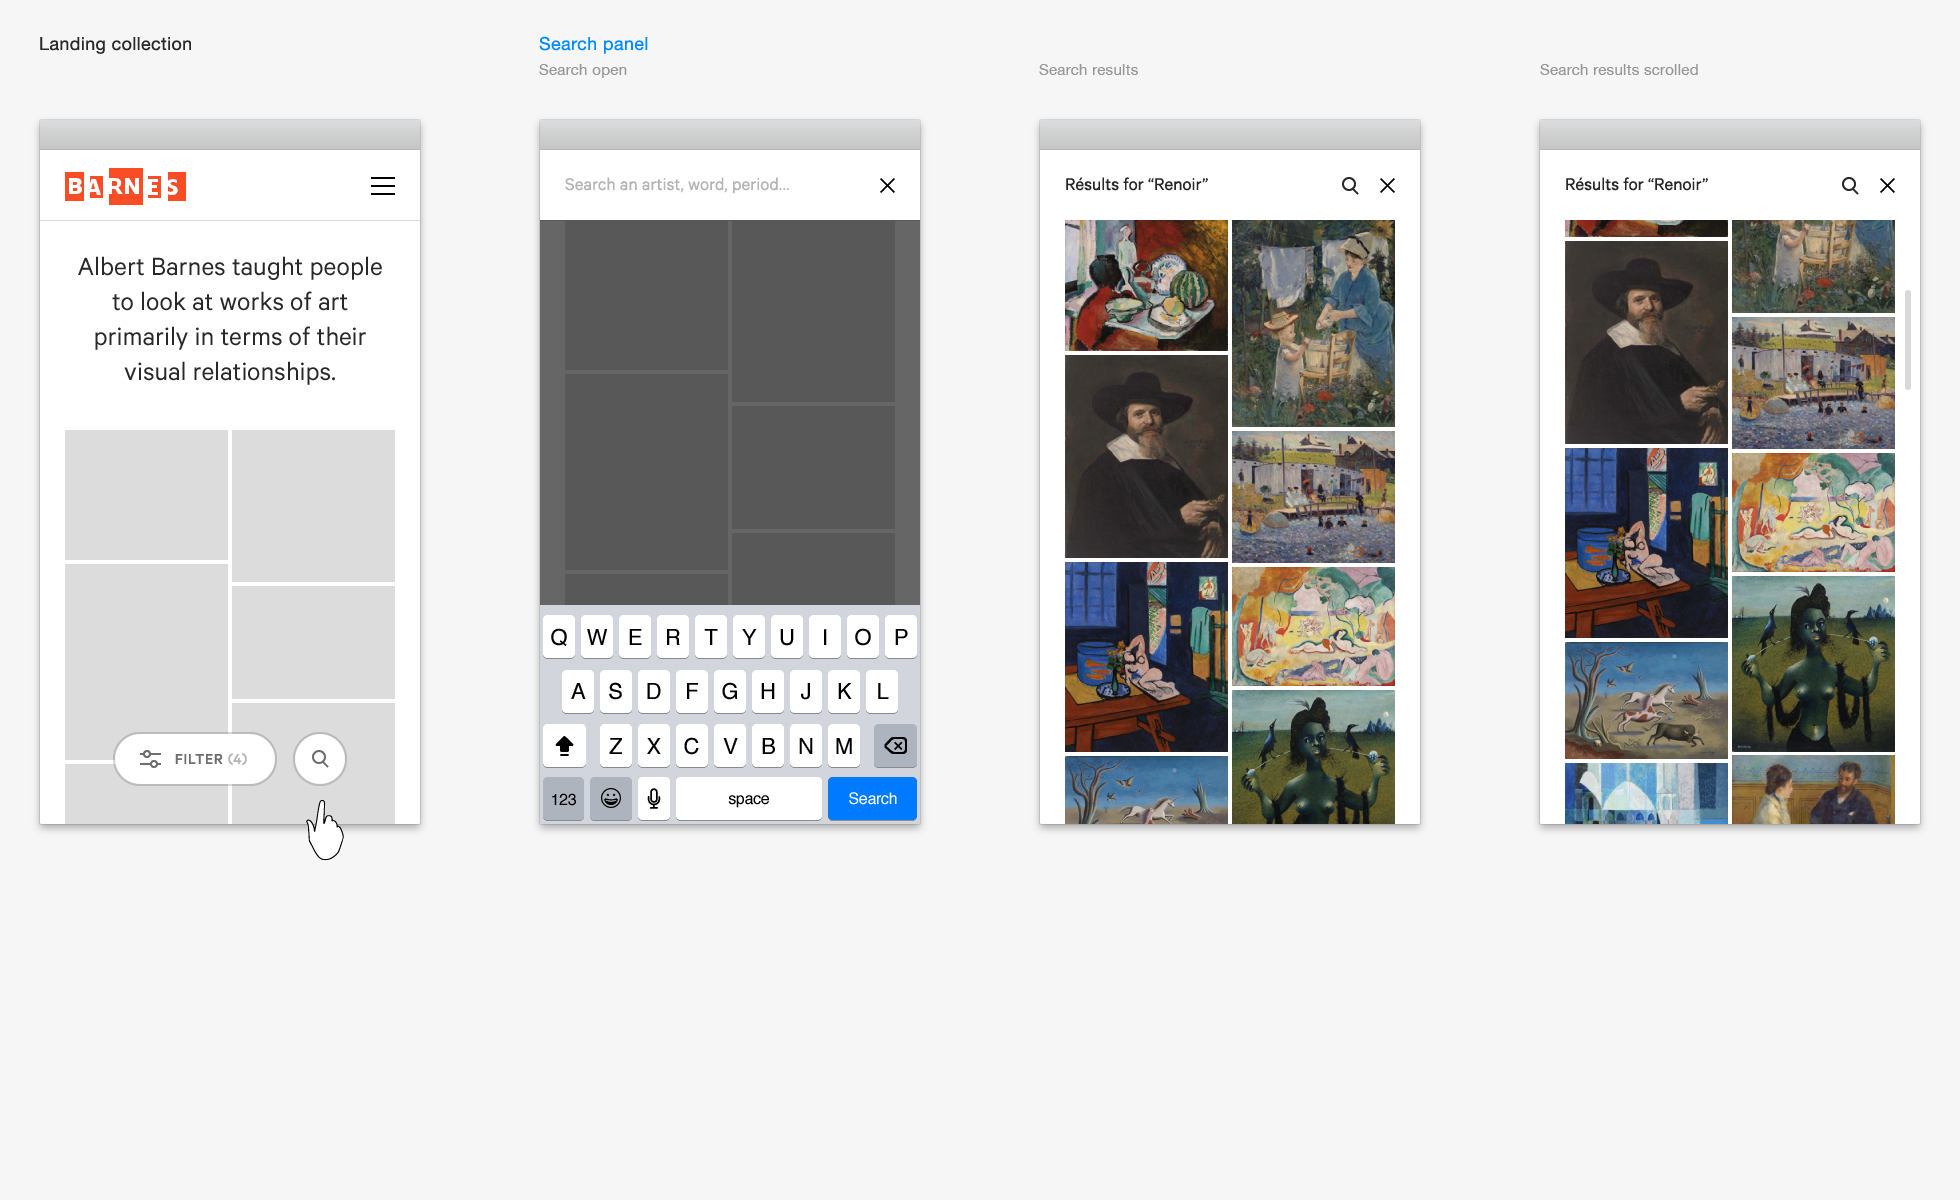Tap the search magnifier in the Renoir results header
Viewport: 1960px width, 1200px height.
1350,185
